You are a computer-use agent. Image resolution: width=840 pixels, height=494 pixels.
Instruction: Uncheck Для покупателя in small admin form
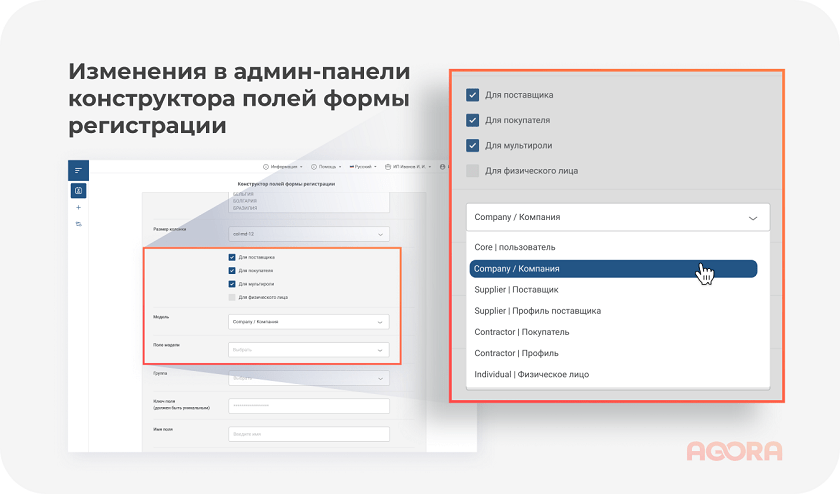[232, 271]
